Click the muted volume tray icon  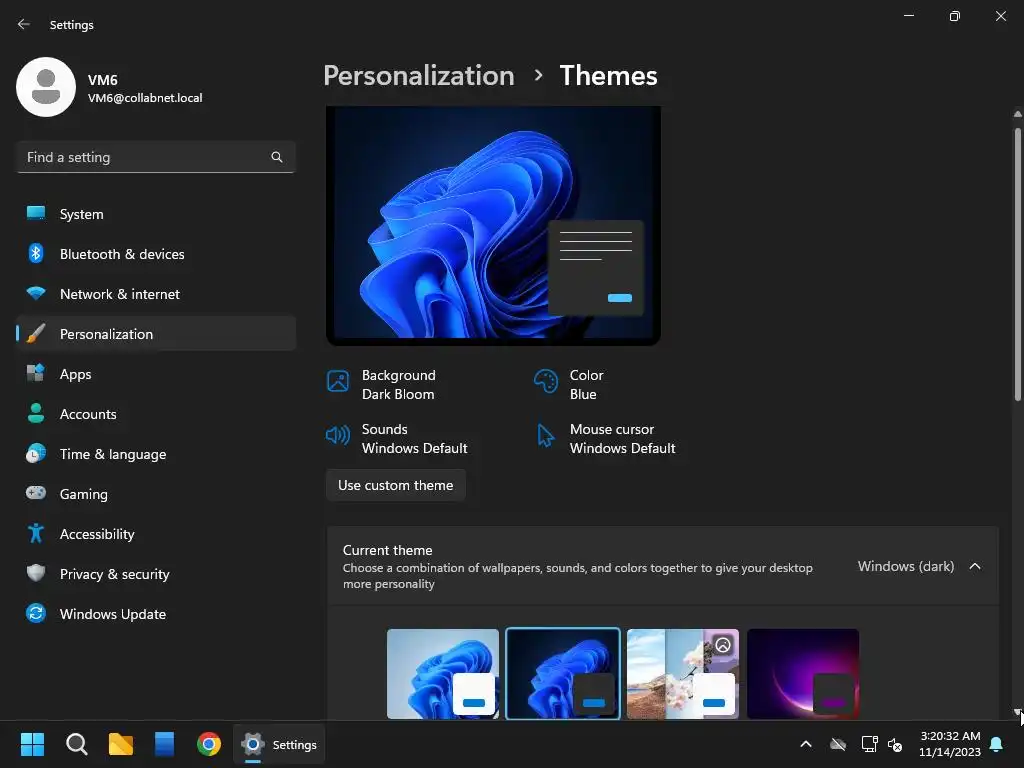click(895, 744)
